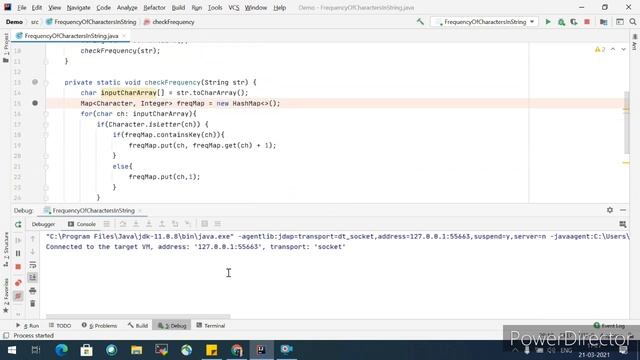Click the Step Into icon in debugger toolbar
Viewport: 640px width, 360px height.
[136, 224]
